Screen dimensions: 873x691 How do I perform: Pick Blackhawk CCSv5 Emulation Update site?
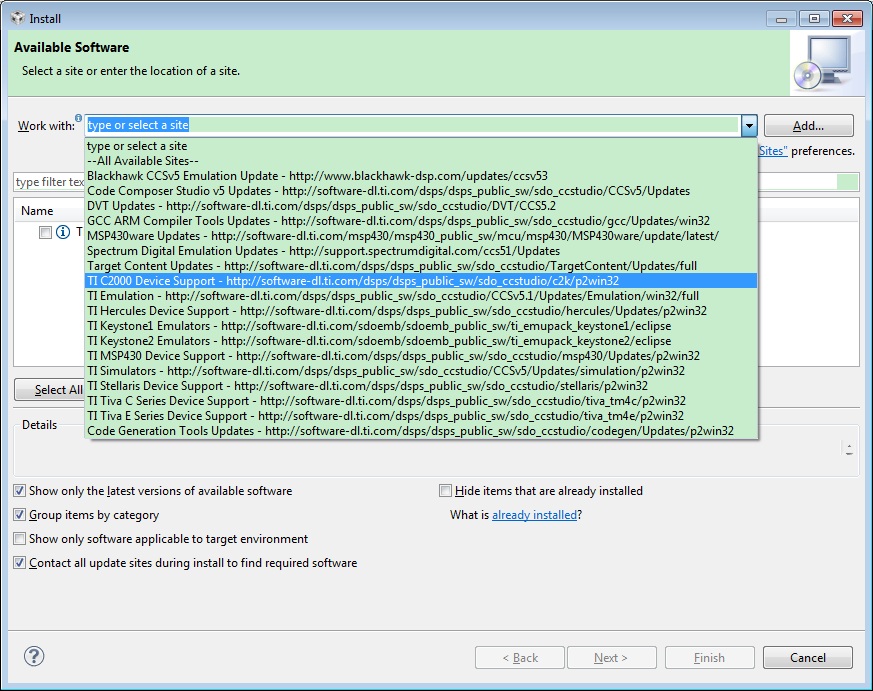[421, 176]
